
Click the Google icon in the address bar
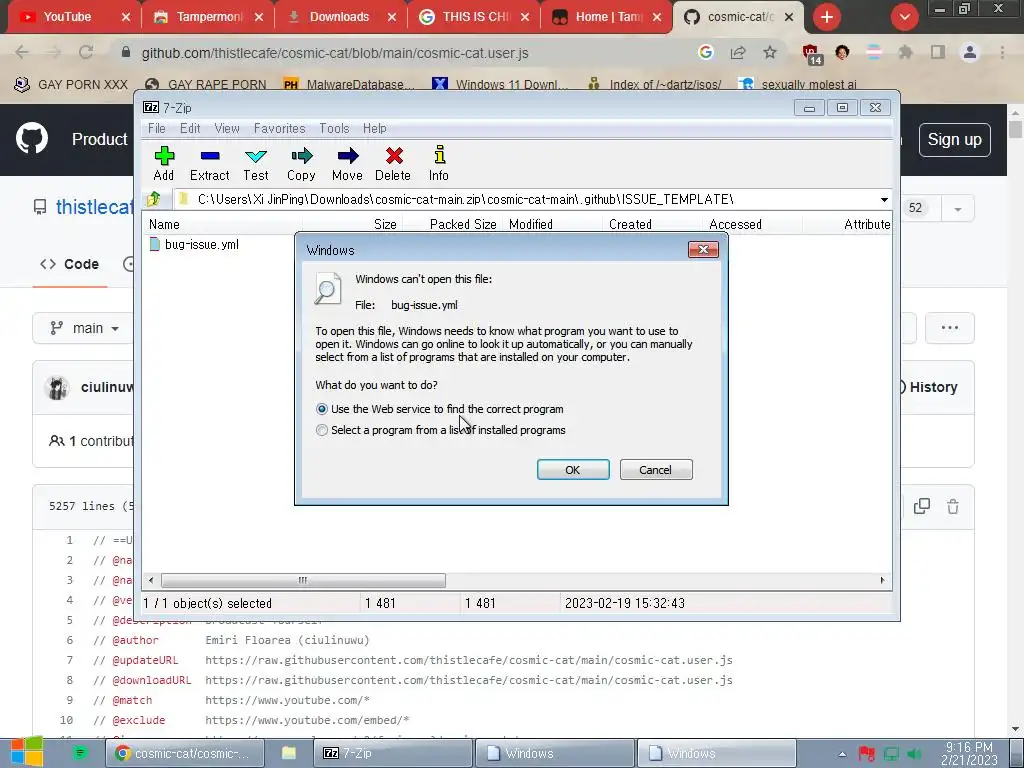(705, 53)
